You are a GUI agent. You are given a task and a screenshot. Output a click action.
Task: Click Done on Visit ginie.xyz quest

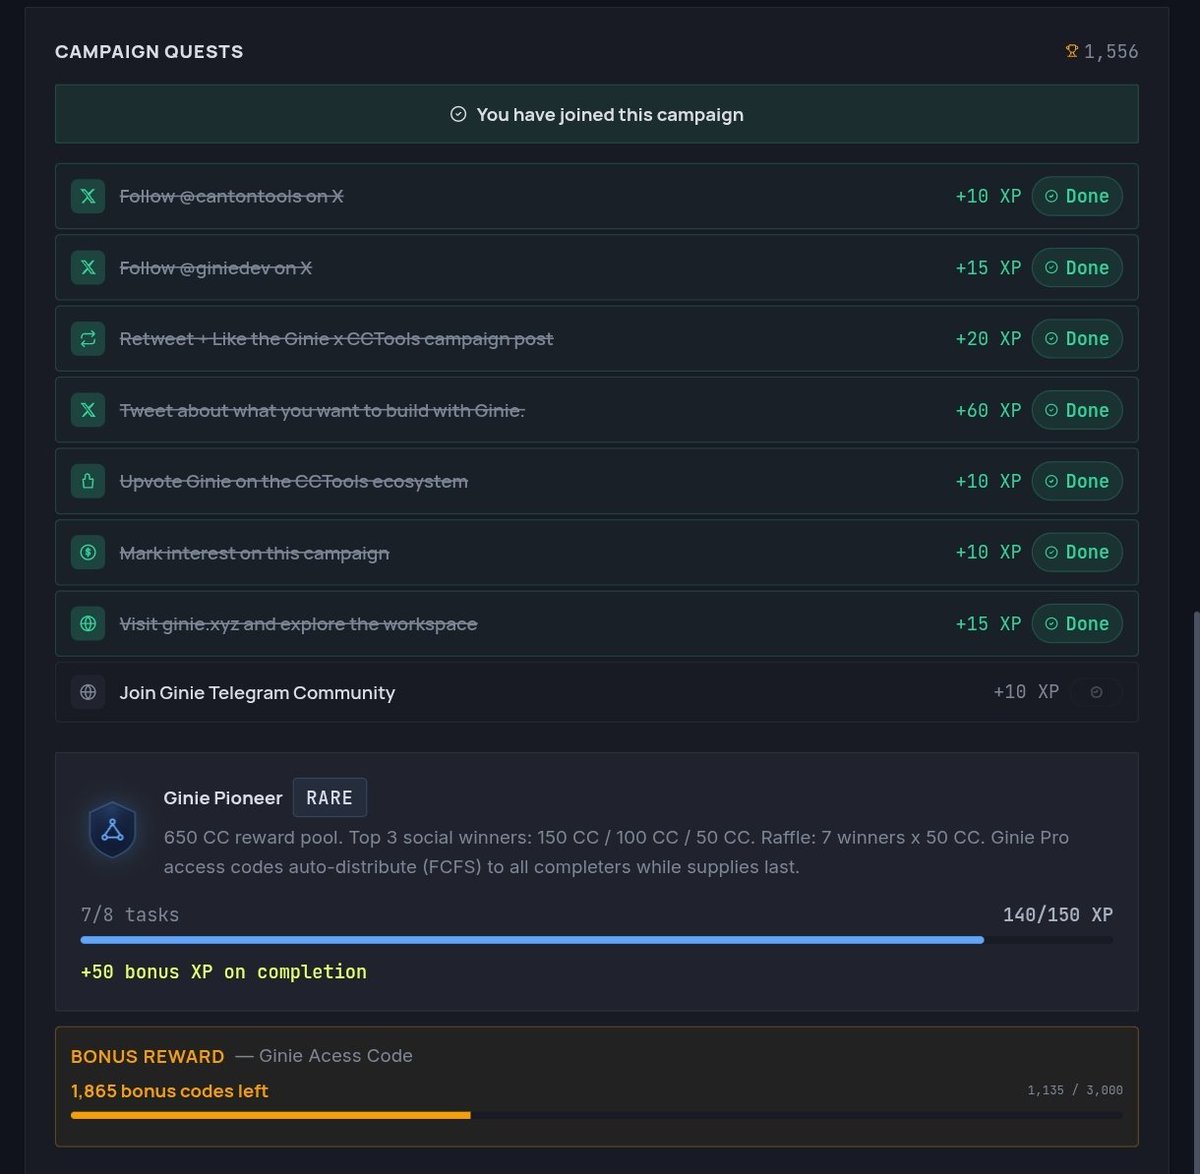pyautogui.click(x=1077, y=623)
